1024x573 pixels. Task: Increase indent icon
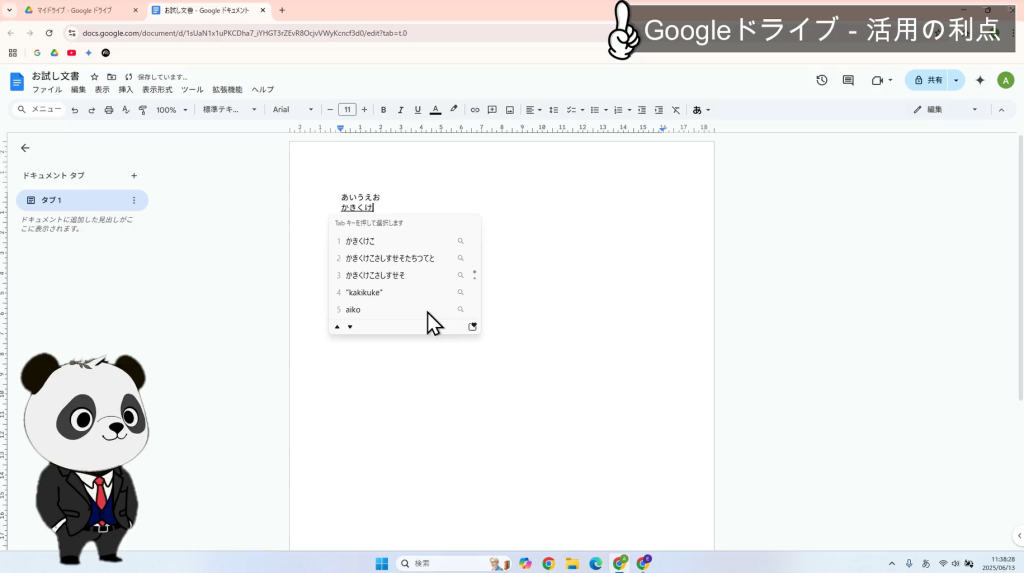[659, 110]
